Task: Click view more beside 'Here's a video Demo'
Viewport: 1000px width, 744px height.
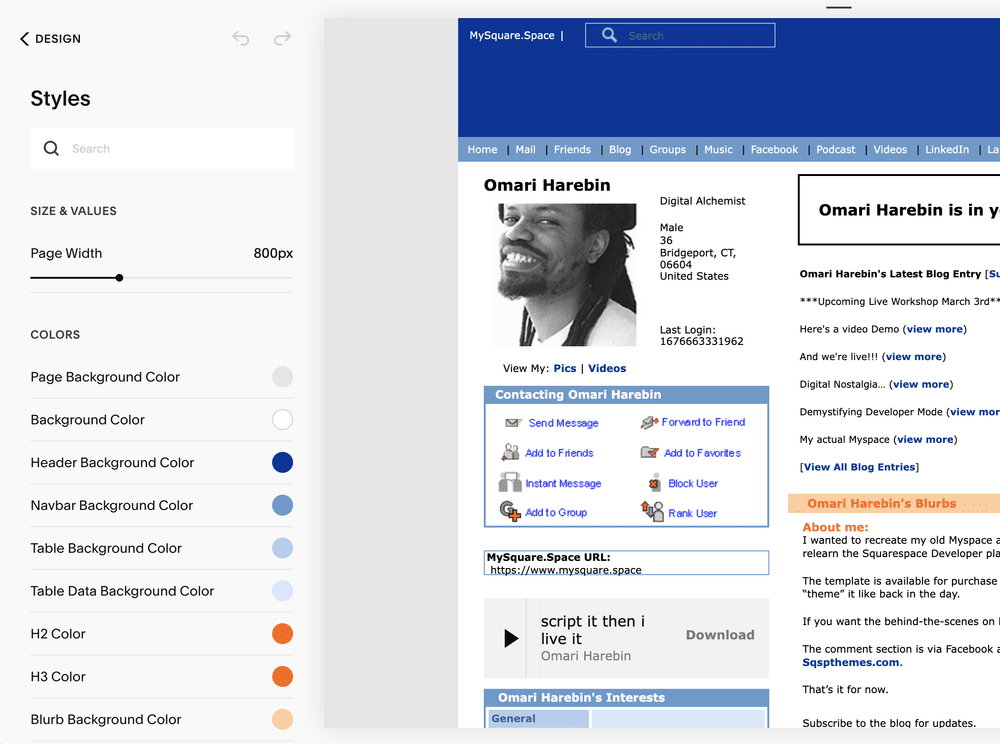Action: click(934, 329)
